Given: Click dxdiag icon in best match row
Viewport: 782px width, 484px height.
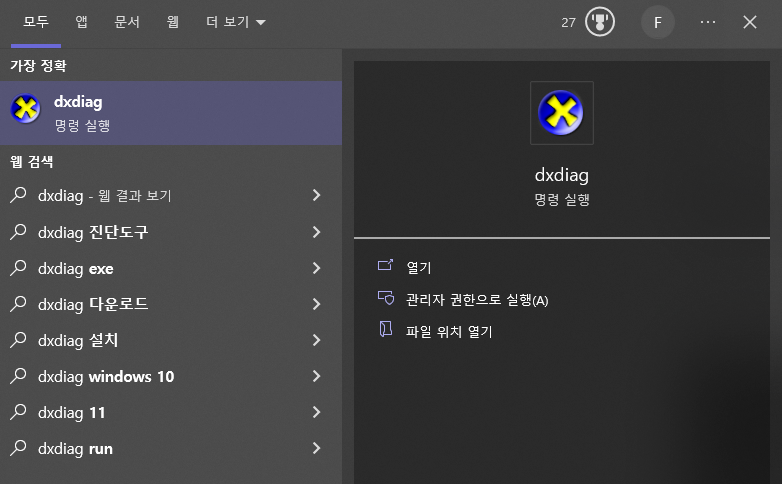Looking at the screenshot, I should click(x=25, y=109).
